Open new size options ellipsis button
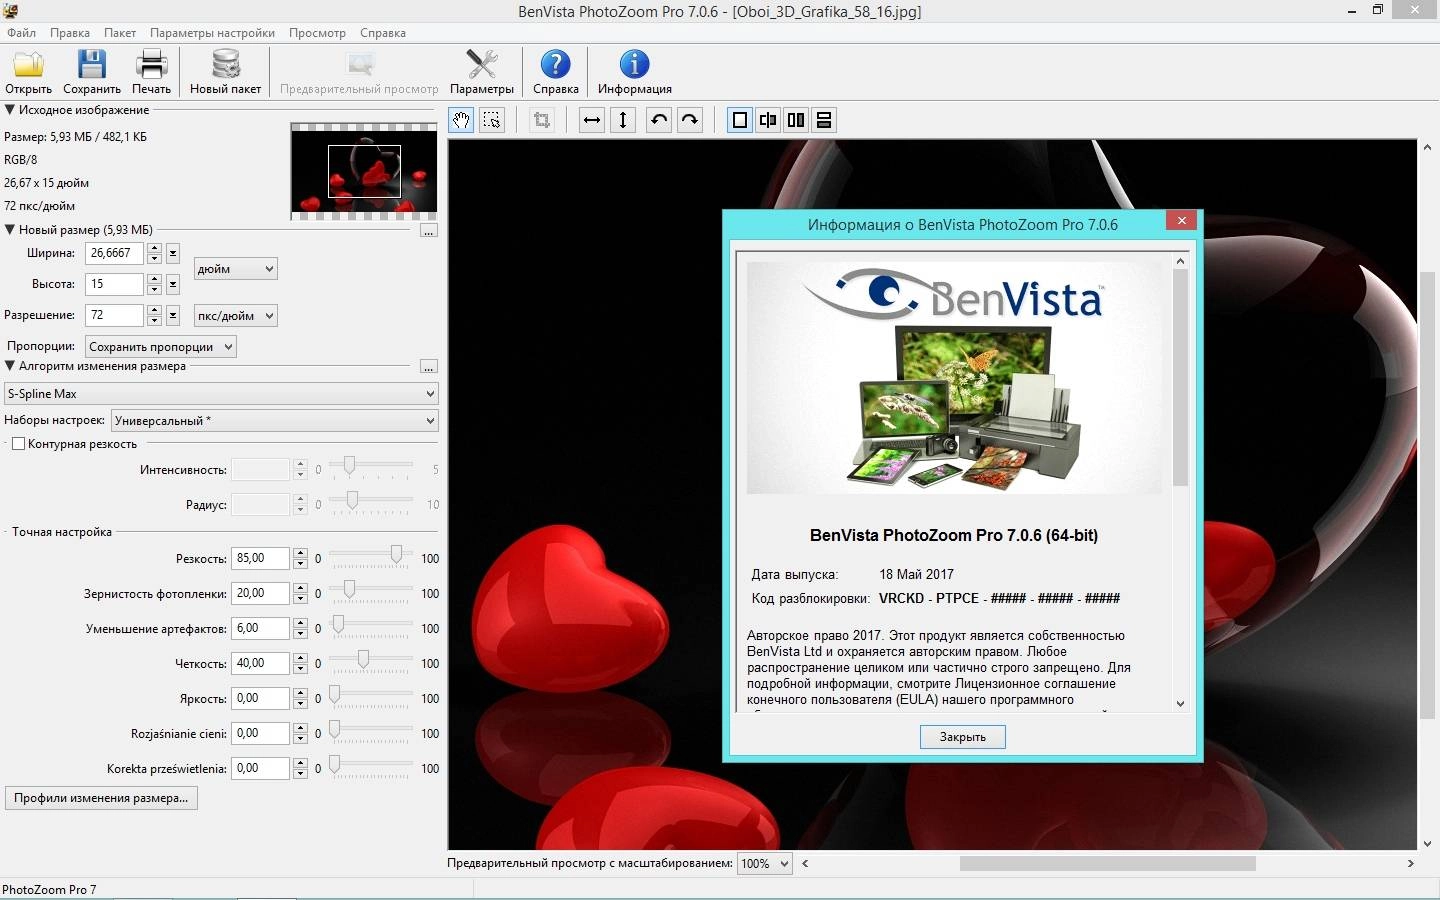 [429, 231]
